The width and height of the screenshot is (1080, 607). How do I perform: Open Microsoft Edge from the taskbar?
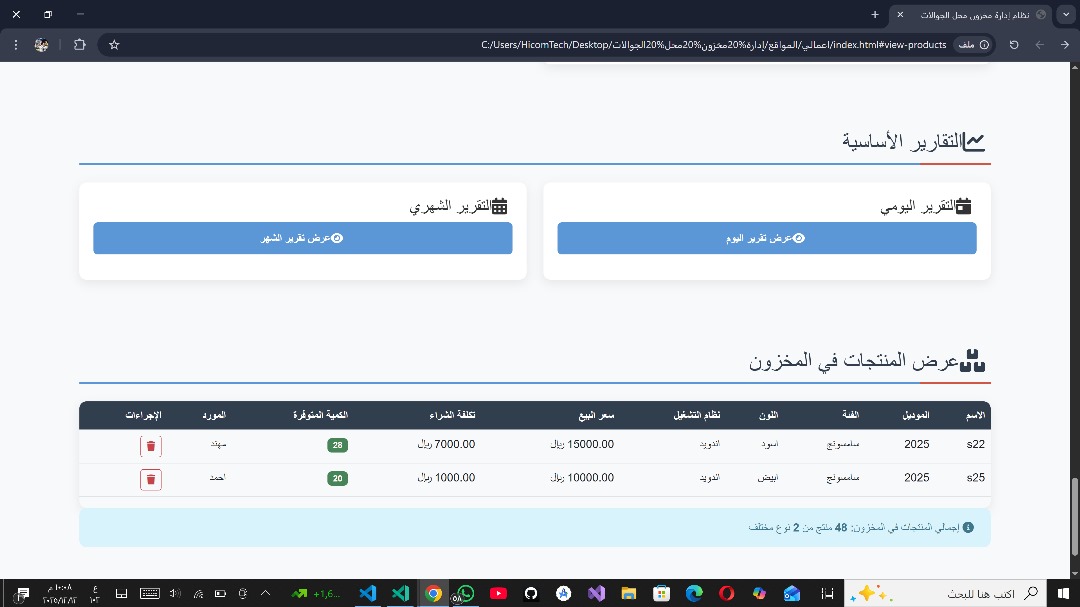694,593
